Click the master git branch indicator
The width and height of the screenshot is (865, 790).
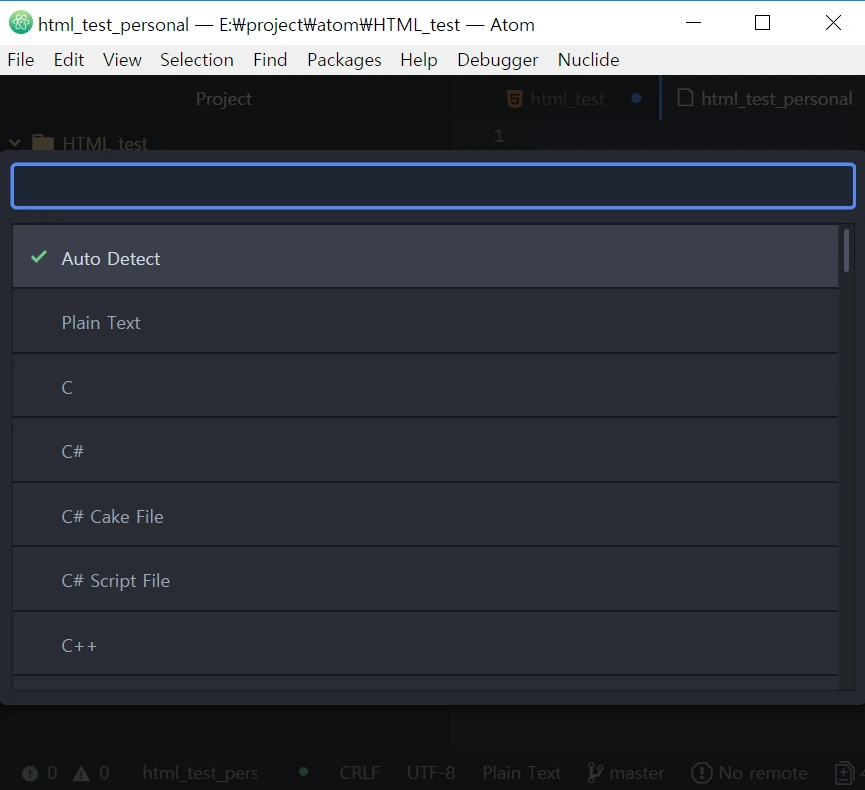click(x=626, y=773)
